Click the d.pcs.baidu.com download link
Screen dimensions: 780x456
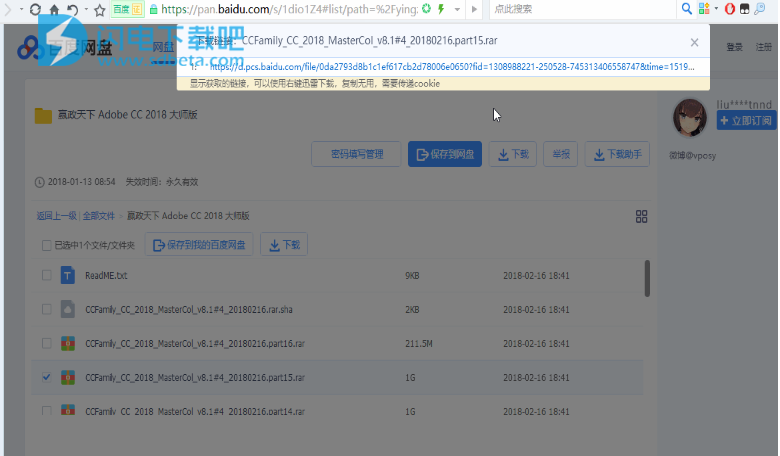[x=452, y=67]
